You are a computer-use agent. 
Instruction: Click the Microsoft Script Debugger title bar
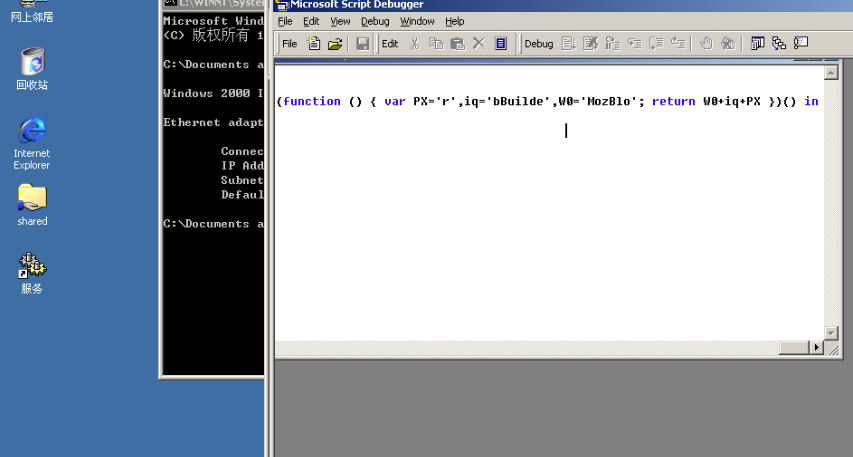coord(563,5)
